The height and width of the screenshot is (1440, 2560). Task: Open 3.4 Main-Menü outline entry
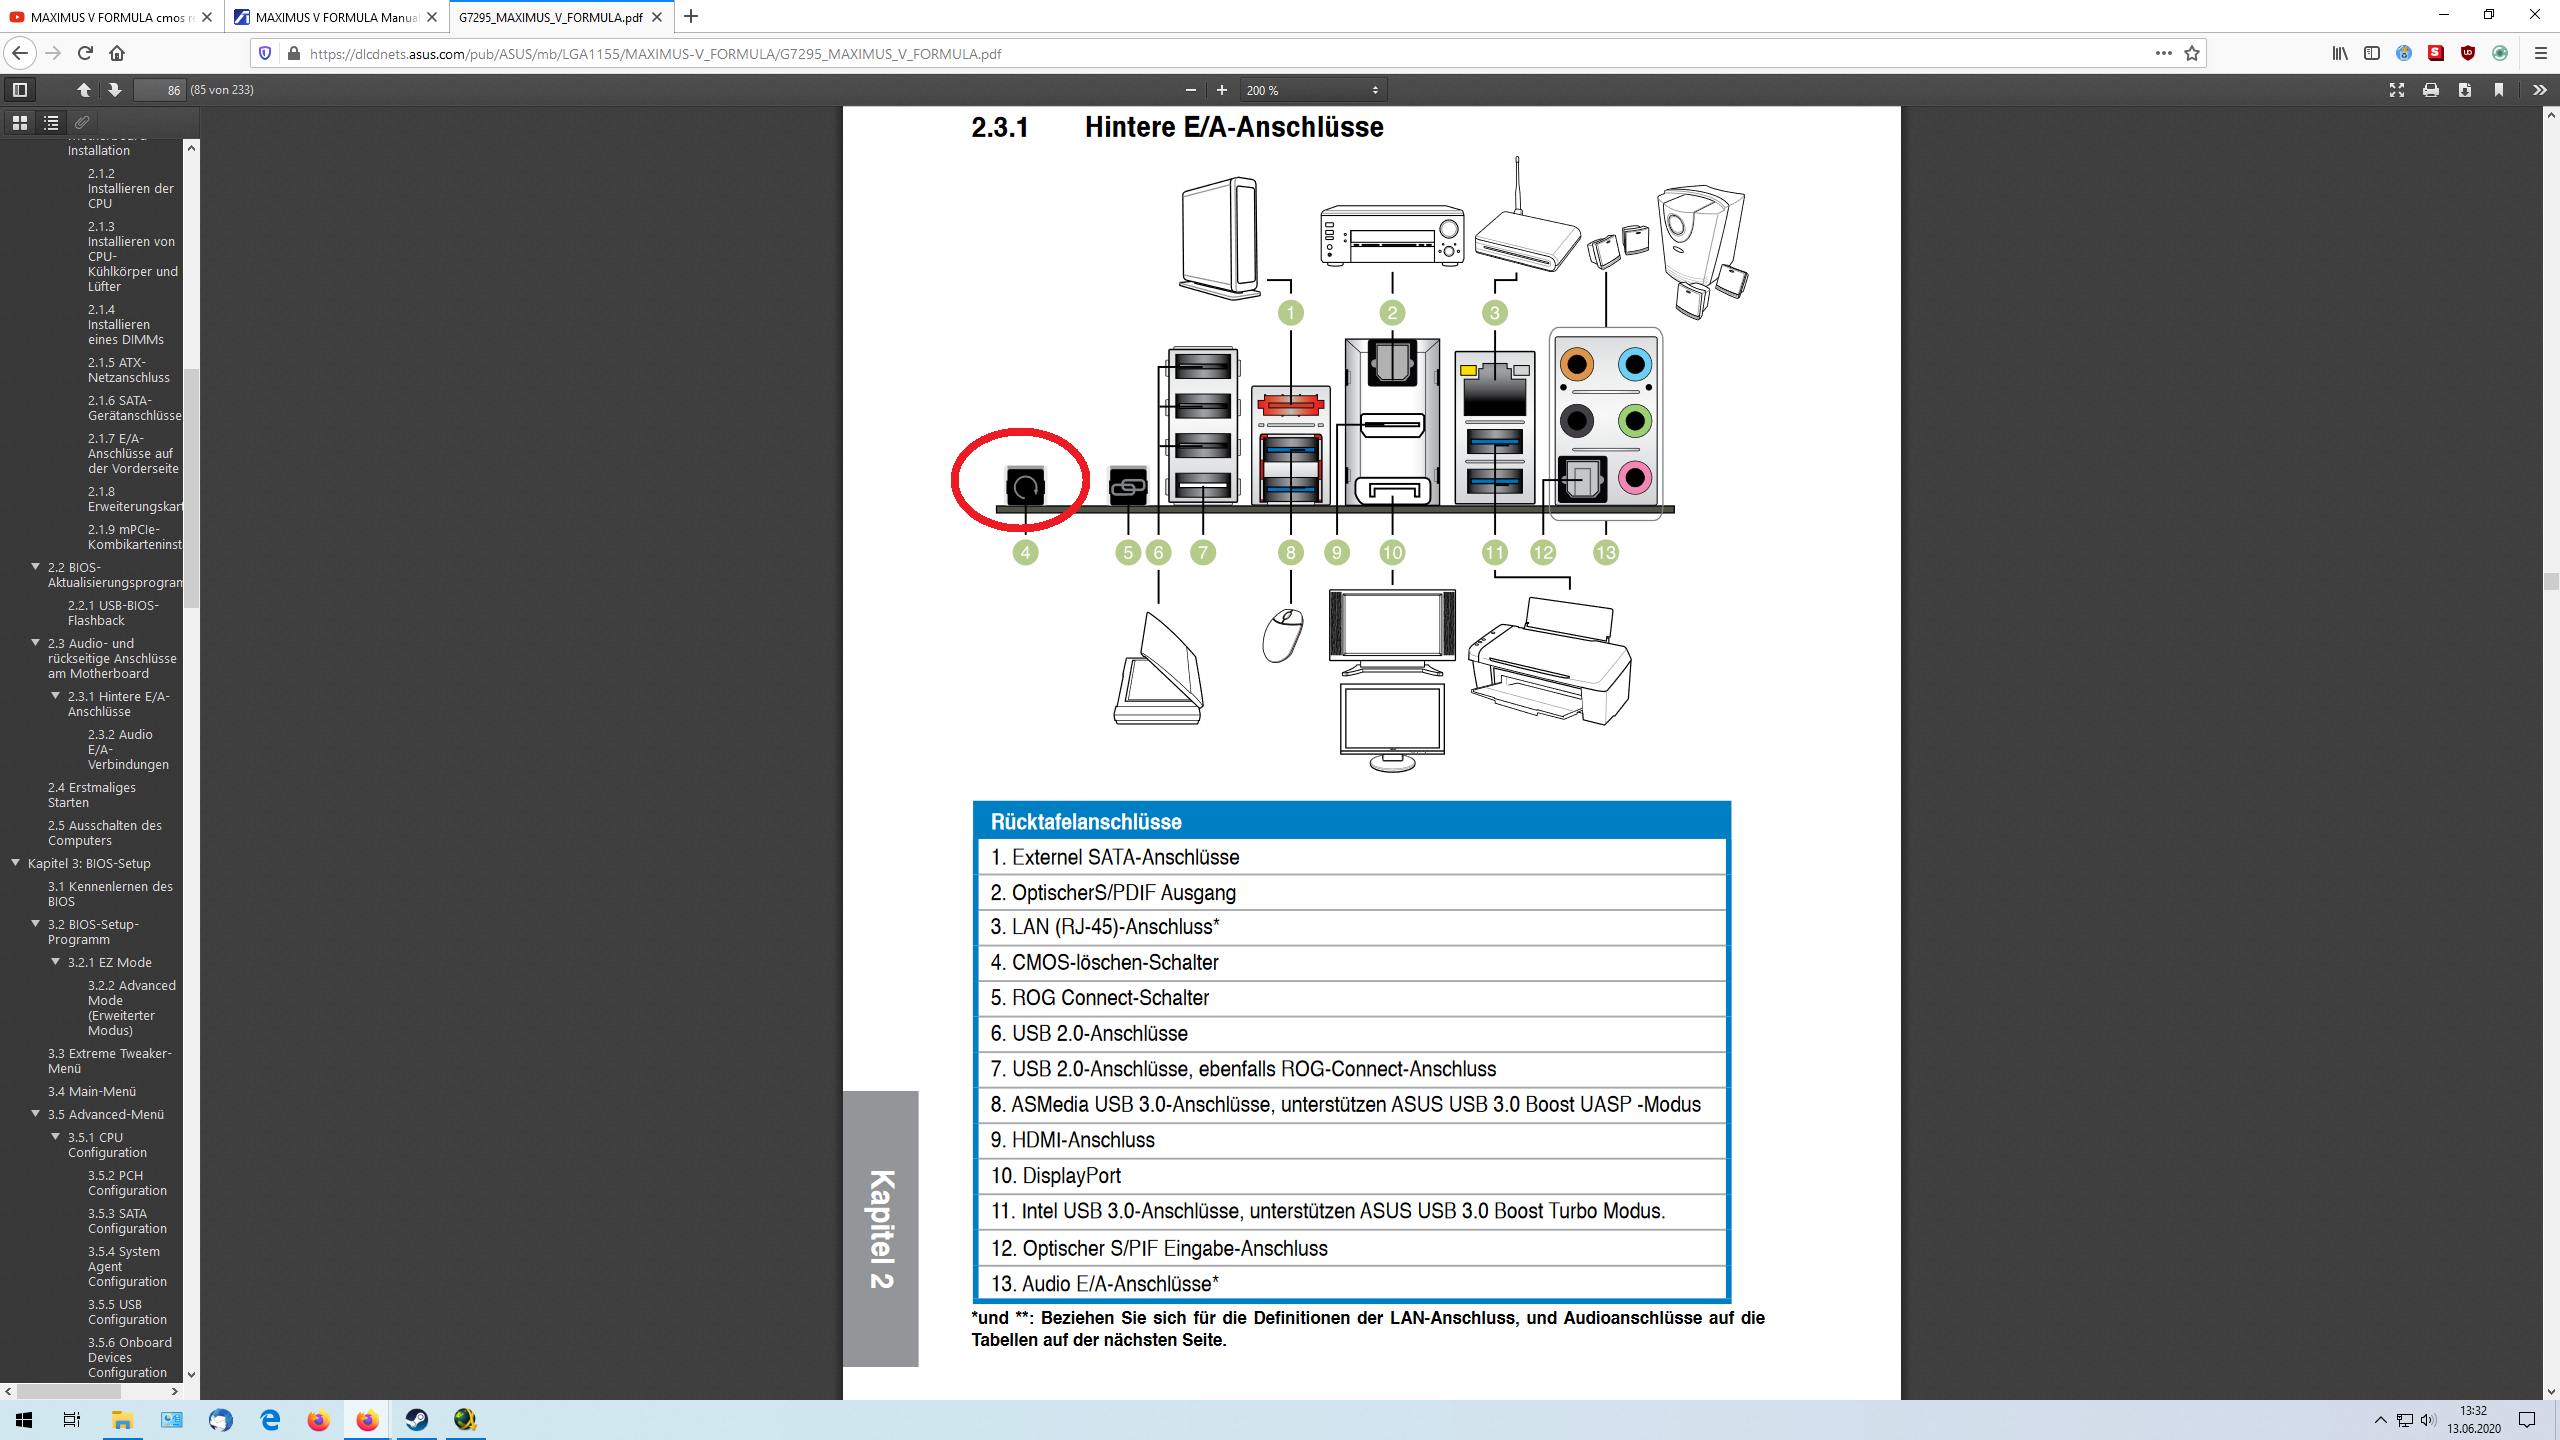pyautogui.click(x=91, y=1091)
